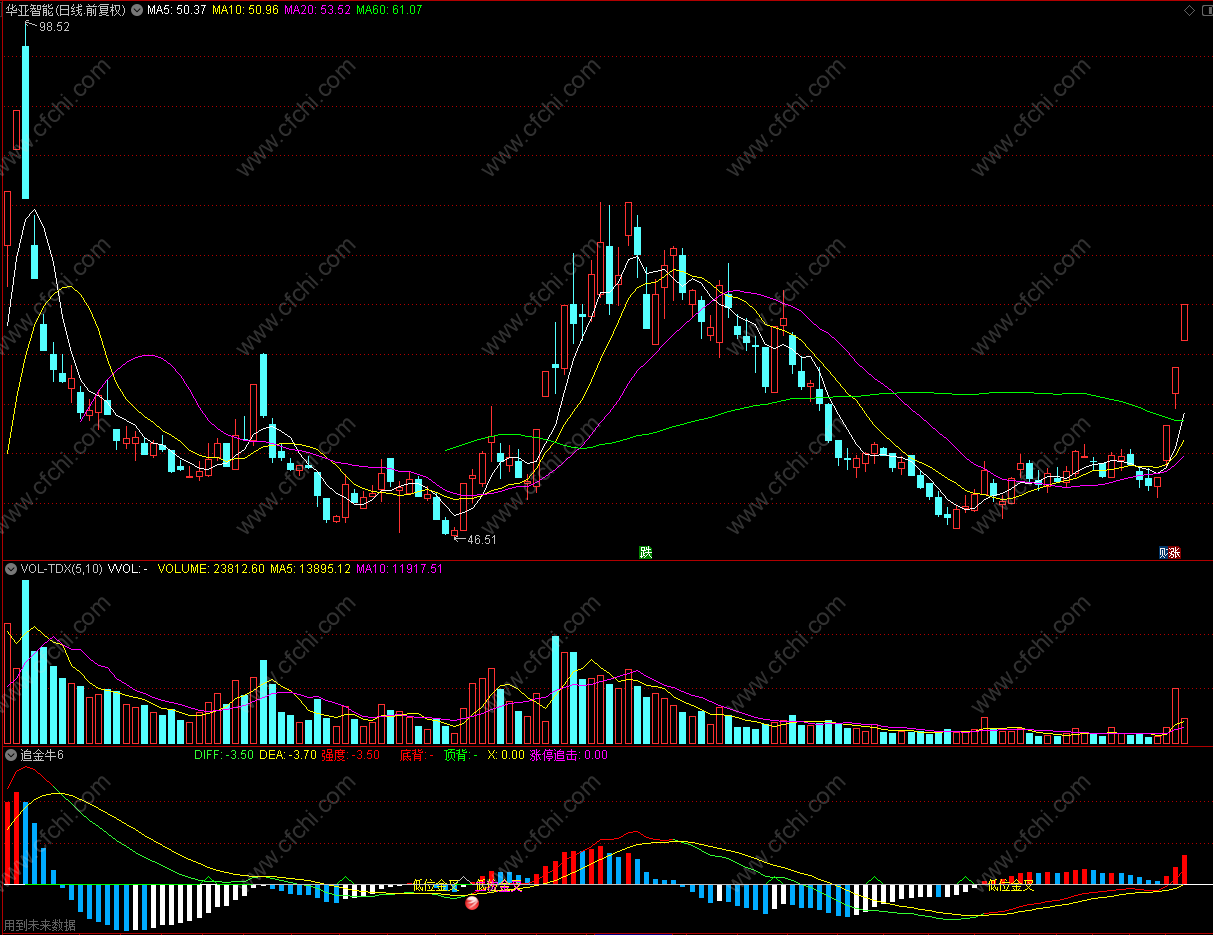Click the 财 marker at chart bottom

pos(1164,552)
